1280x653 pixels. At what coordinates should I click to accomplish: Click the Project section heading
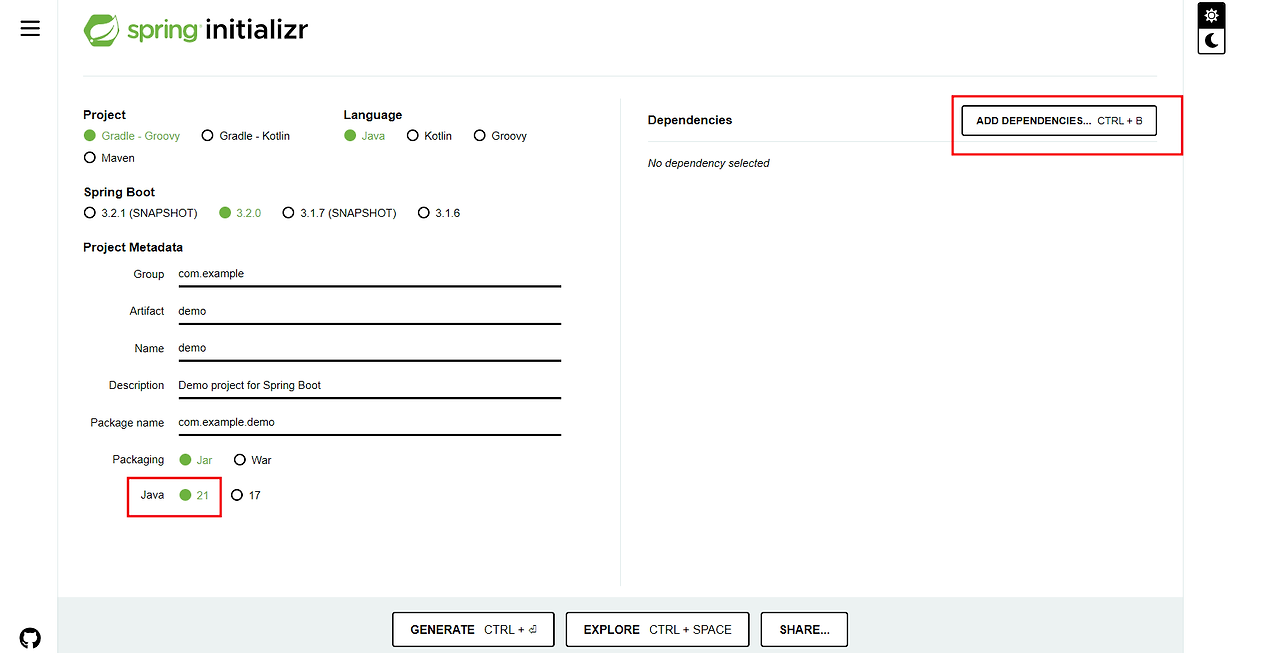point(104,115)
